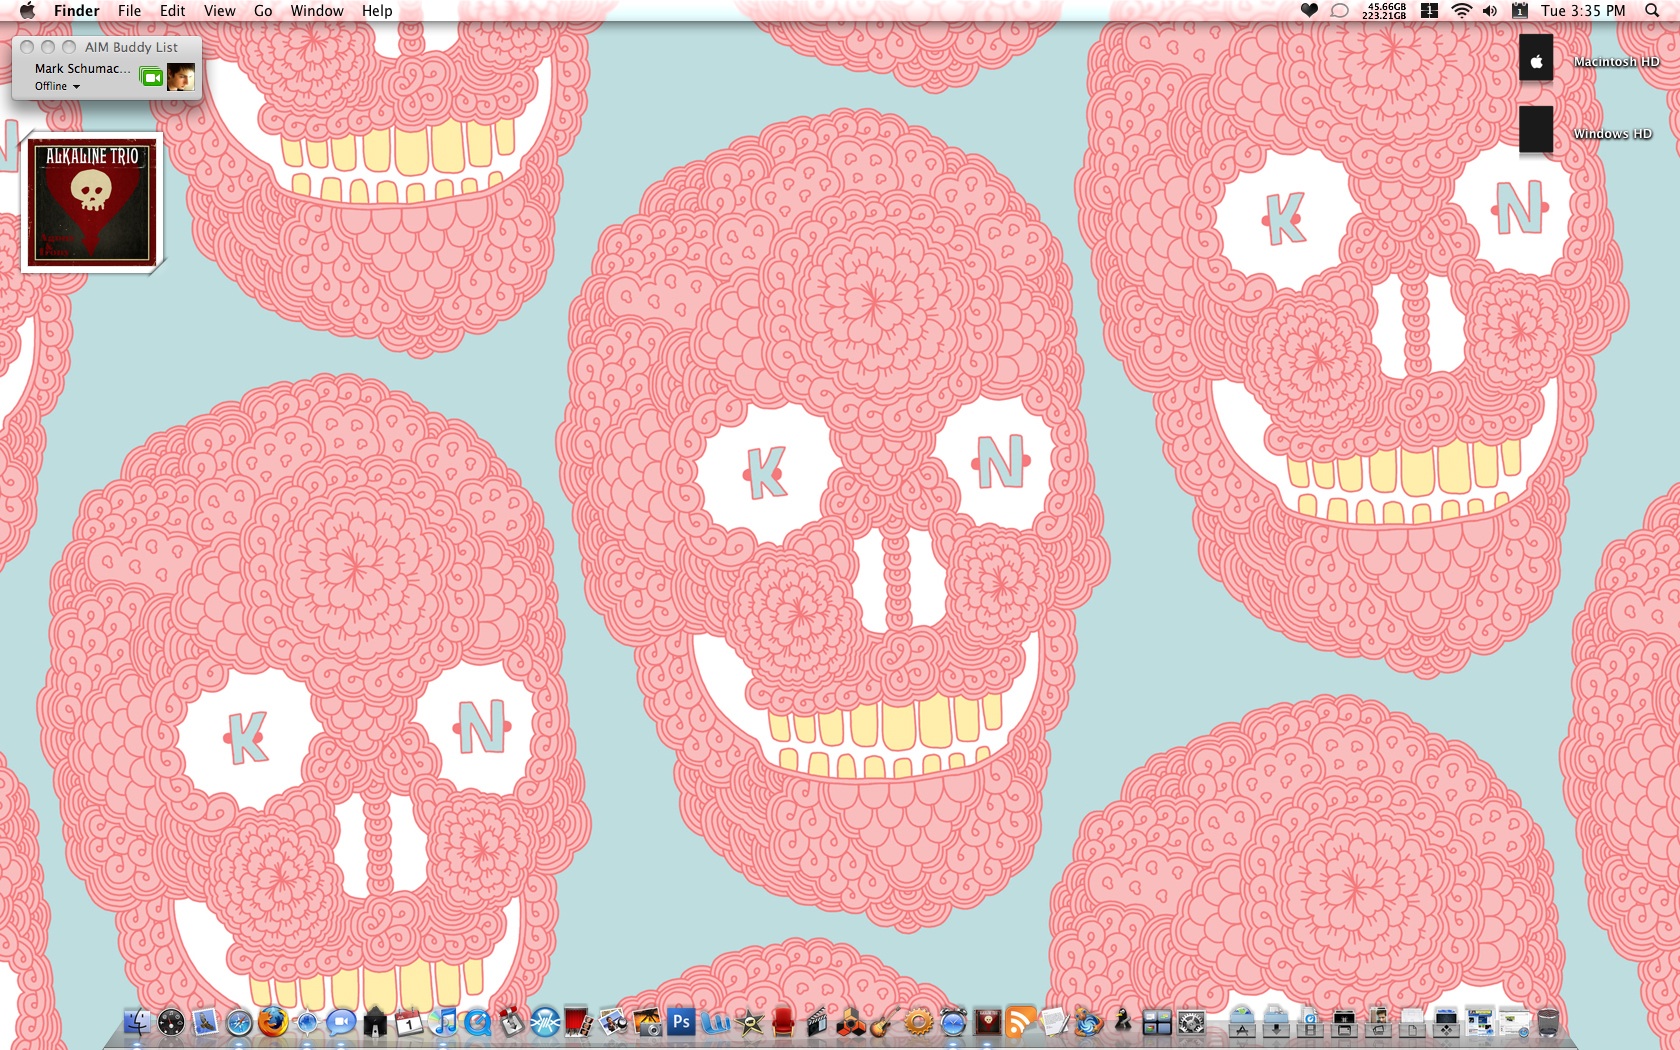Launch Photoshop Ps icon in Dock
Viewport: 1680px width, 1050px height.
681,1022
